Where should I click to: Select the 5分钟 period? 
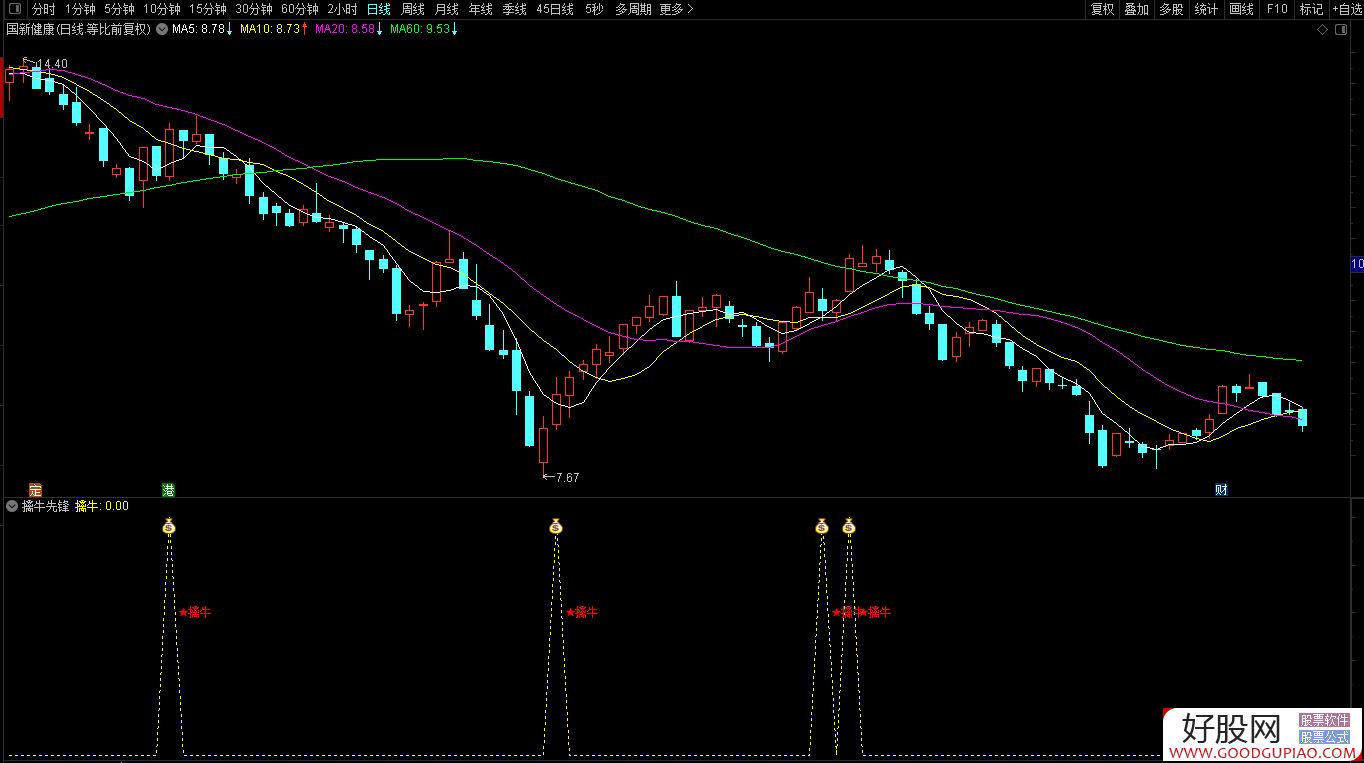tap(119, 9)
